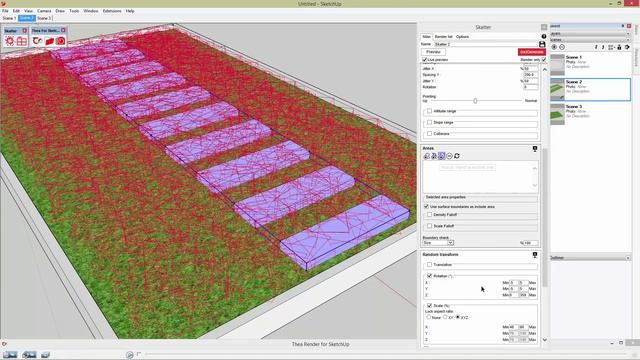Click the Skatter panel scroll down arrow

544,340
